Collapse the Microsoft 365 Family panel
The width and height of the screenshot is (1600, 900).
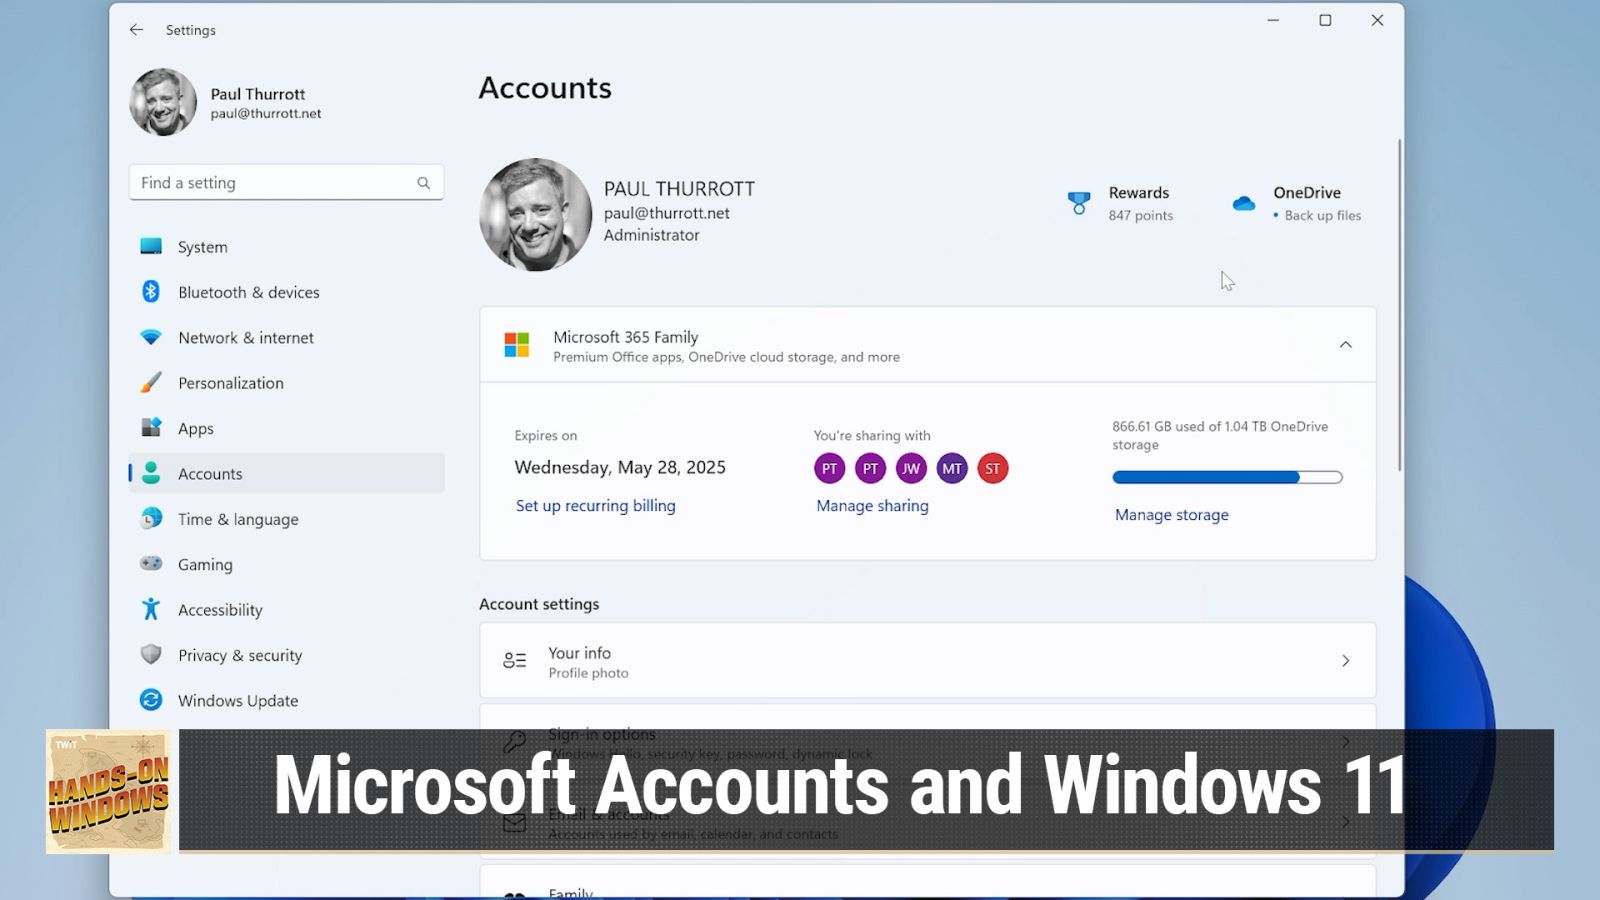coord(1344,344)
